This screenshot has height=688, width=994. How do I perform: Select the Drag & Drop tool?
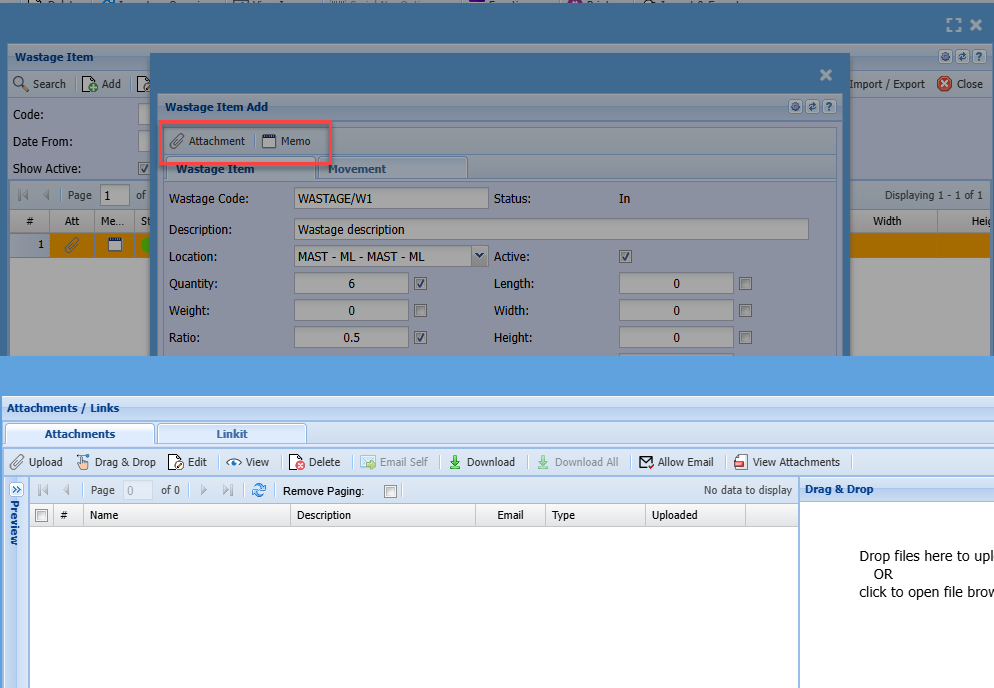[115, 462]
